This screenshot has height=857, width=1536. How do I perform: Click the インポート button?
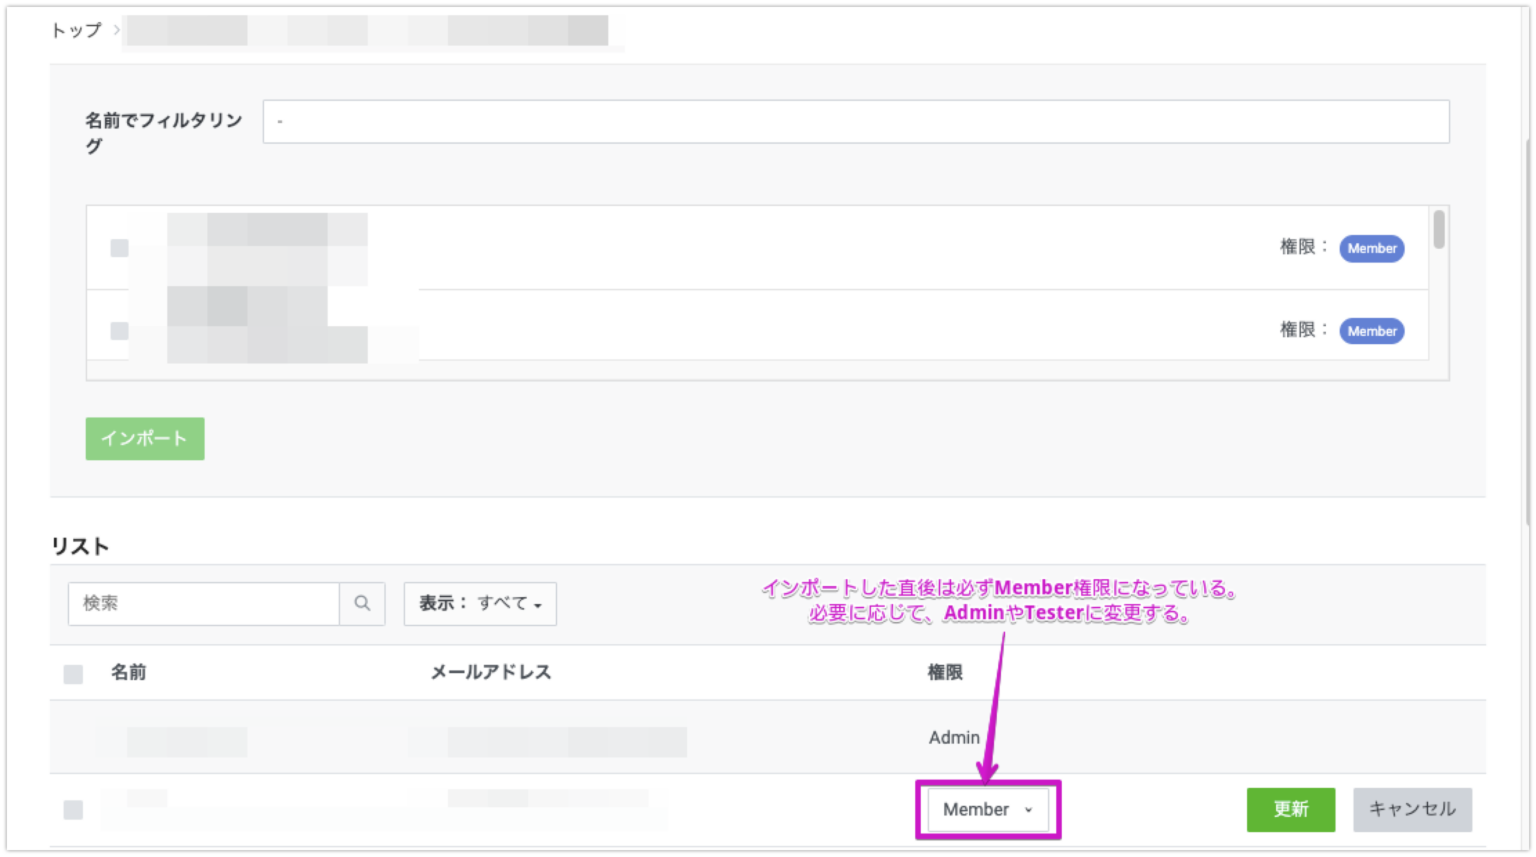pyautogui.click(x=144, y=438)
